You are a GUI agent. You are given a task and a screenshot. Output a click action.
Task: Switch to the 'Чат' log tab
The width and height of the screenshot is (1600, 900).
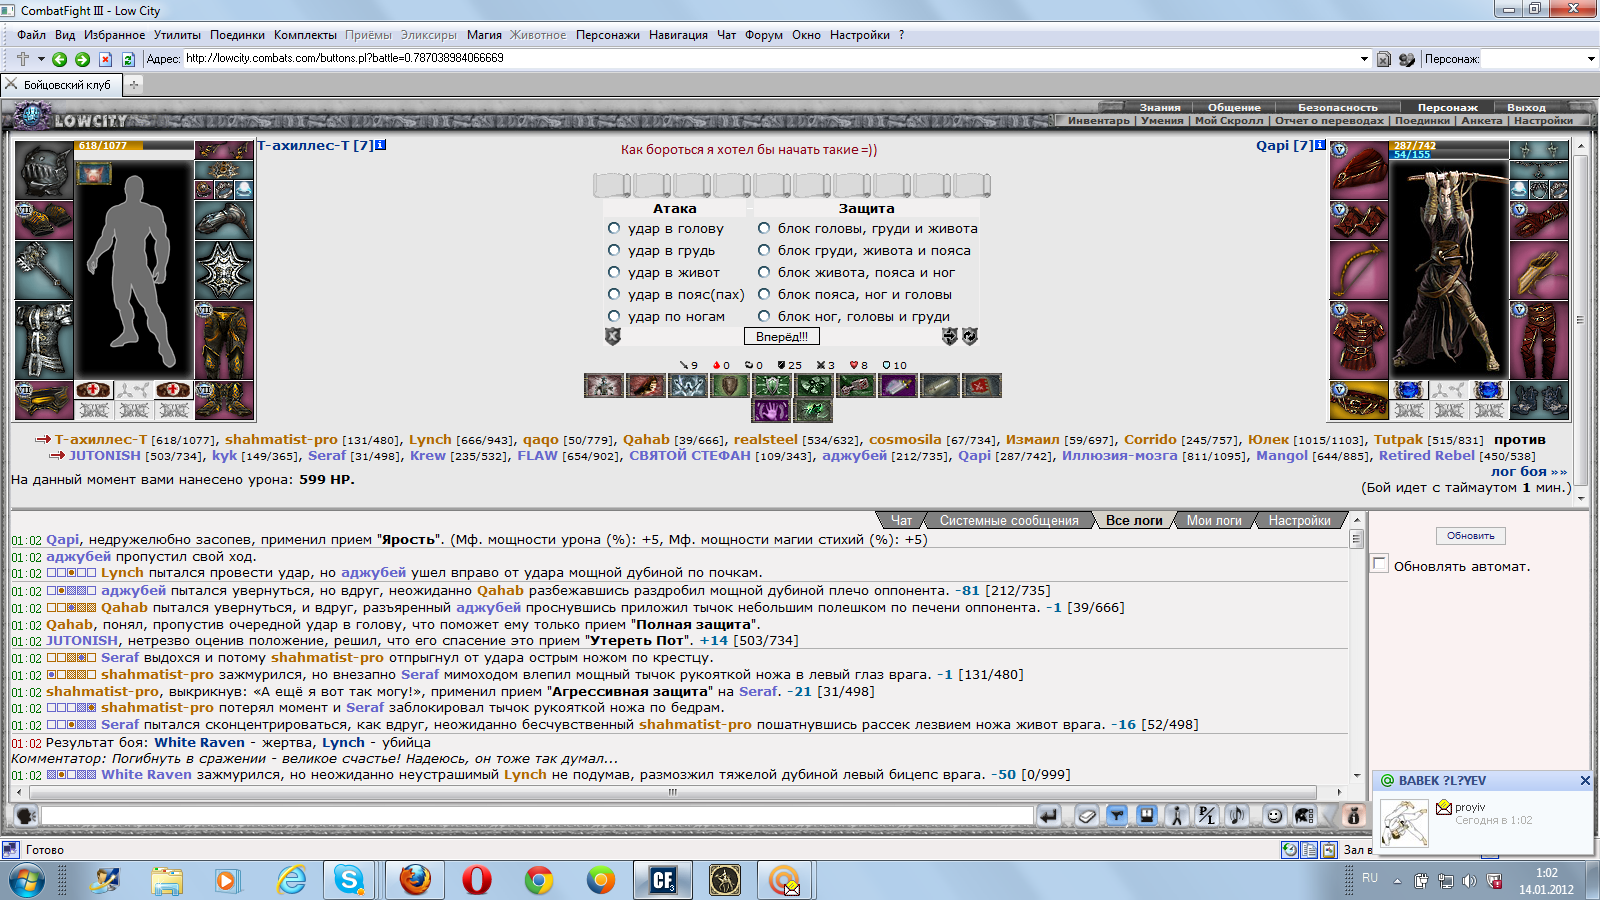pyautogui.click(x=901, y=520)
